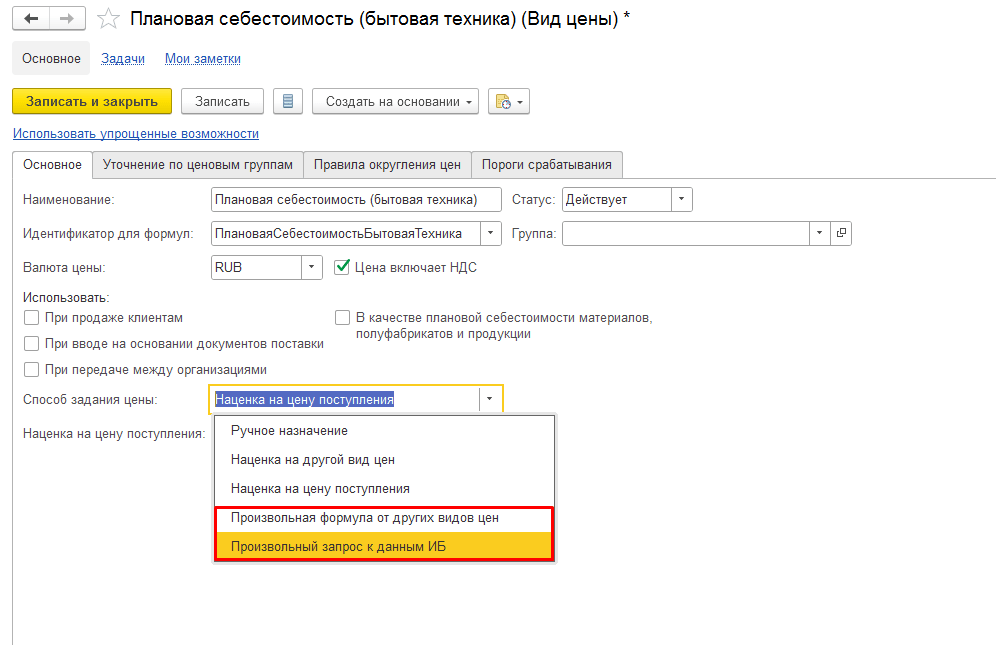This screenshot has height=645, width=996.
Task: Check При передаче между организациями option
Action: pos(31,370)
